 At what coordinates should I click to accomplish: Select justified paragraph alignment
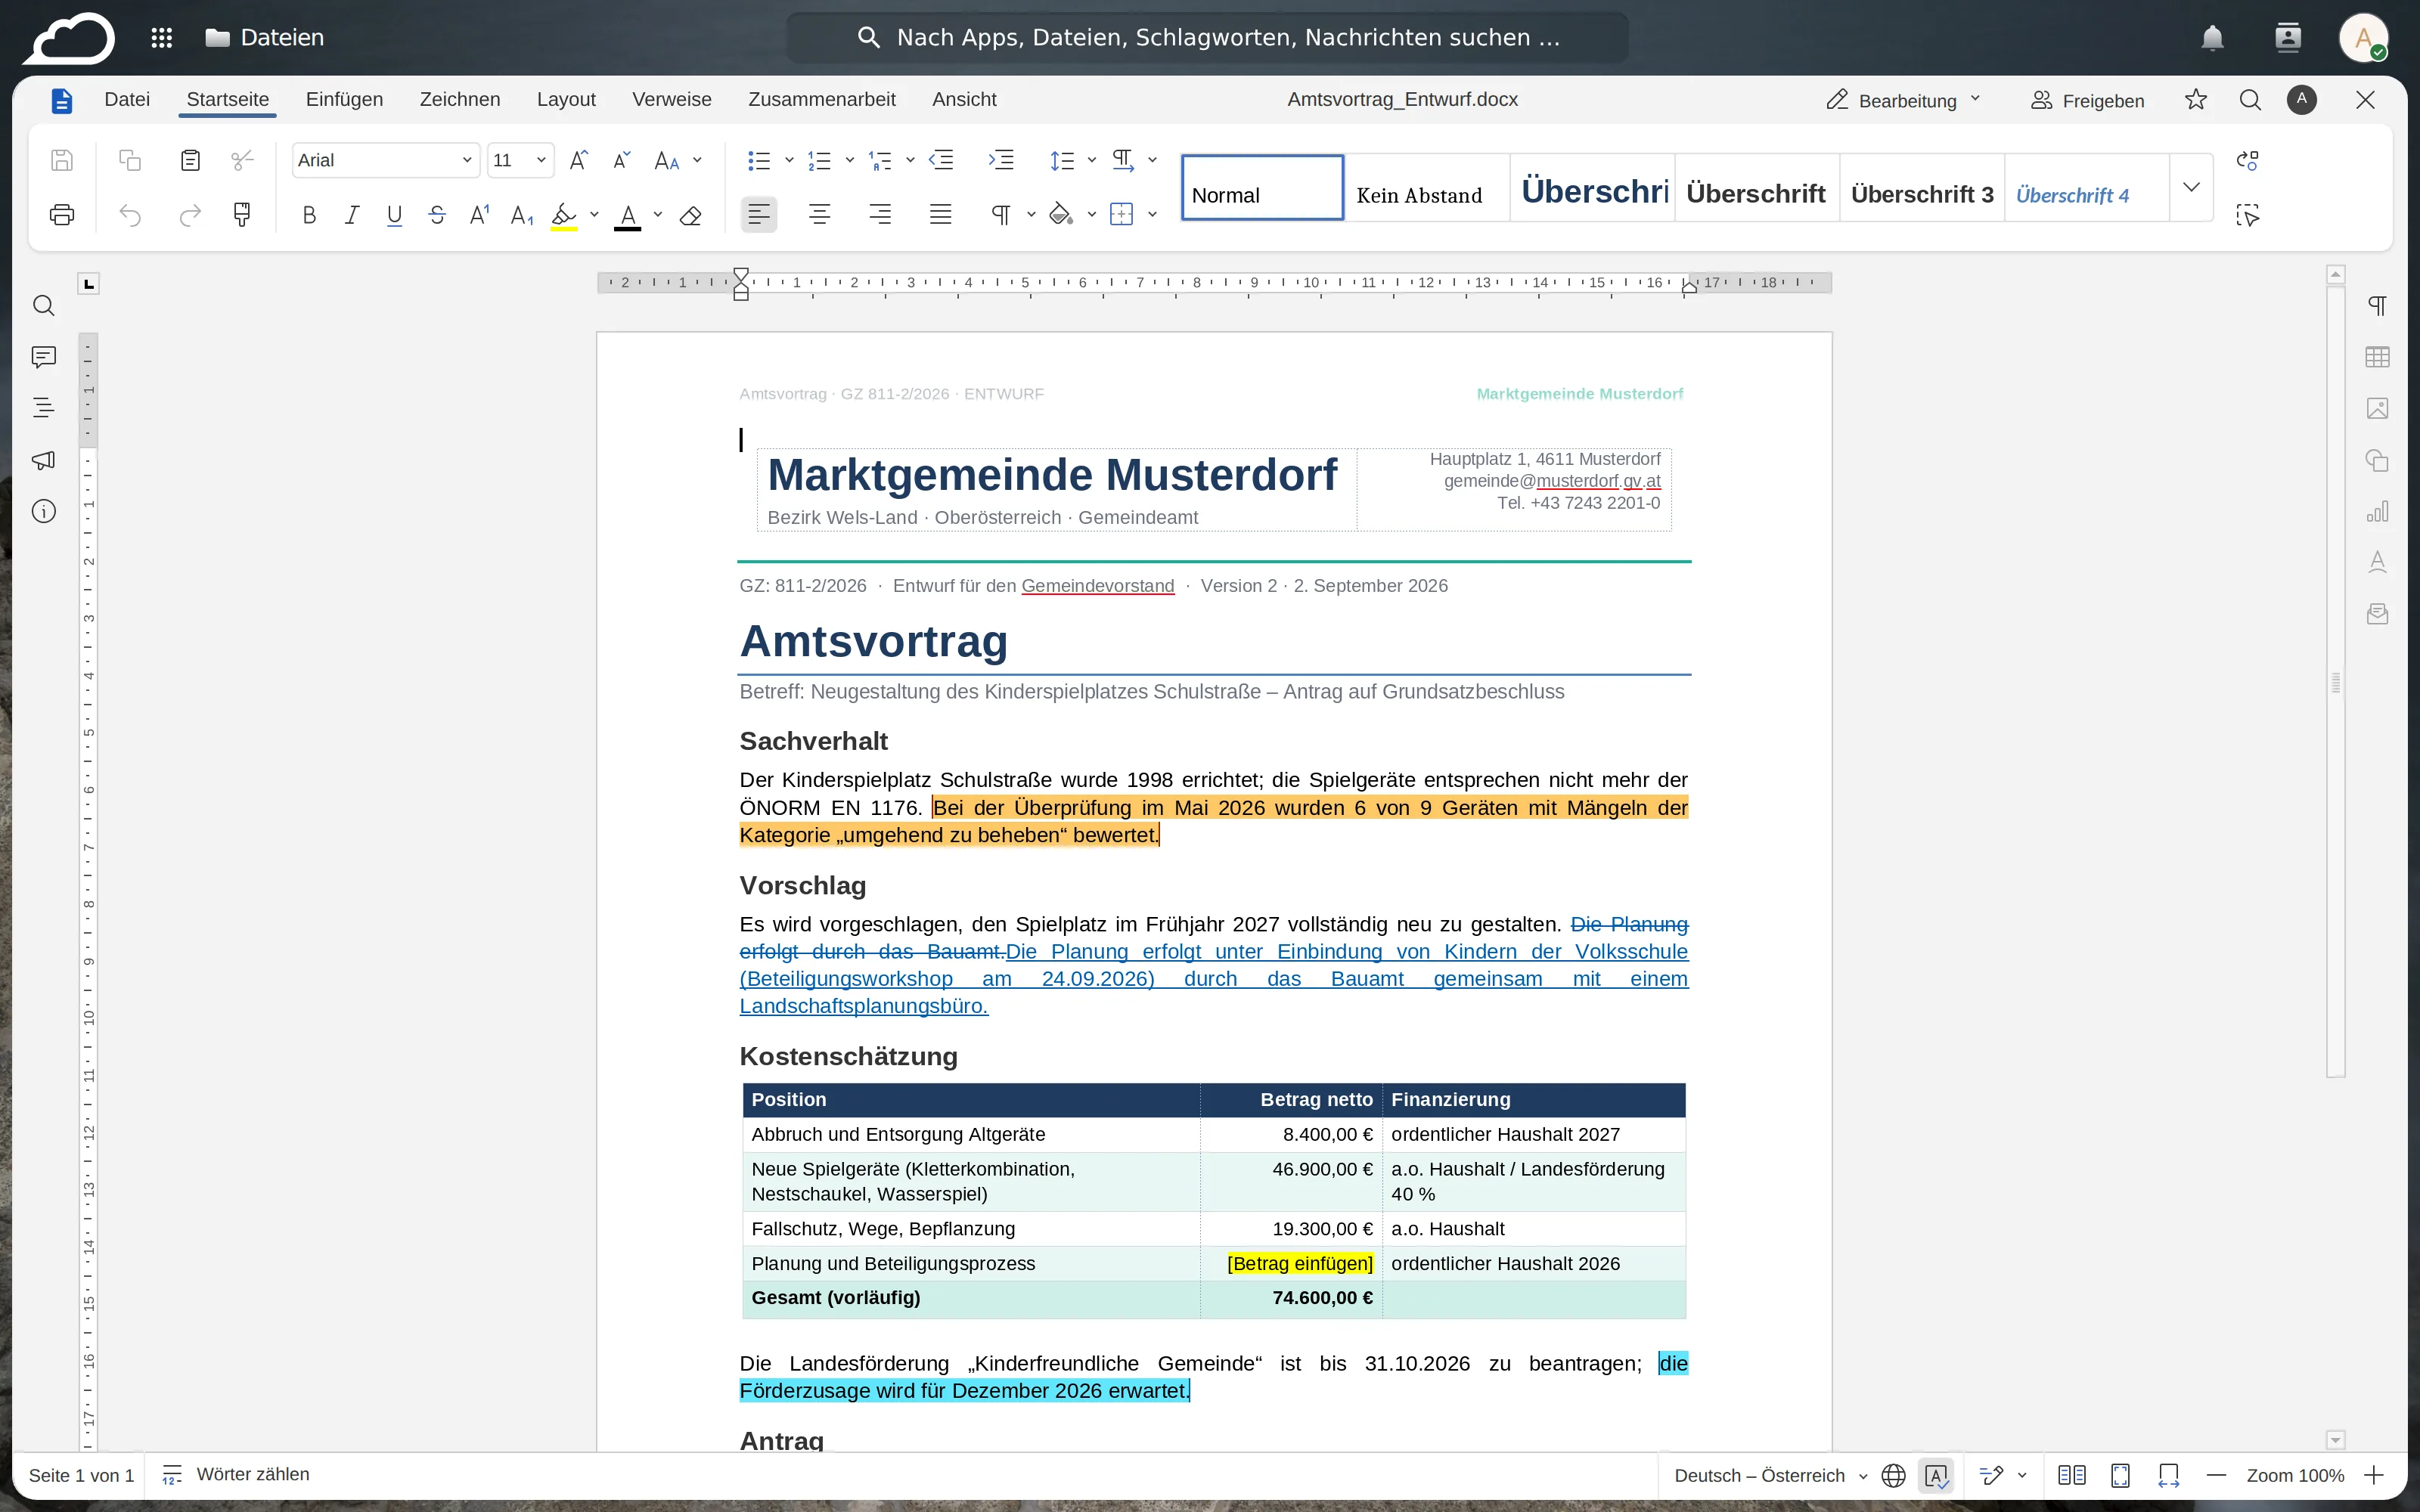tap(940, 215)
